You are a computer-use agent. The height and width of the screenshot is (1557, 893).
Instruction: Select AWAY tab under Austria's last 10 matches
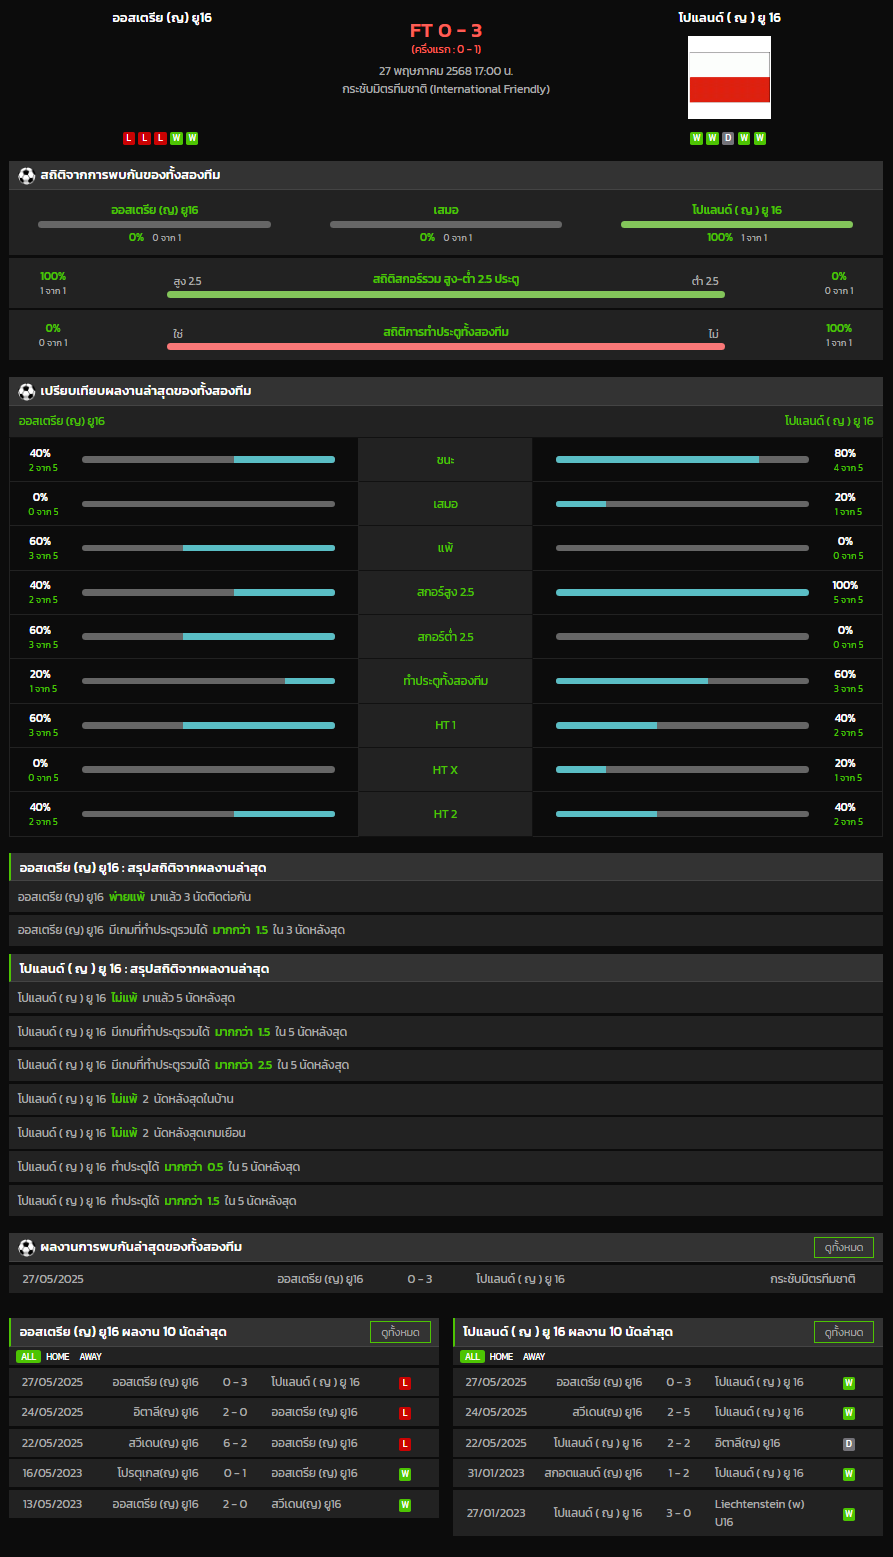(90, 1357)
